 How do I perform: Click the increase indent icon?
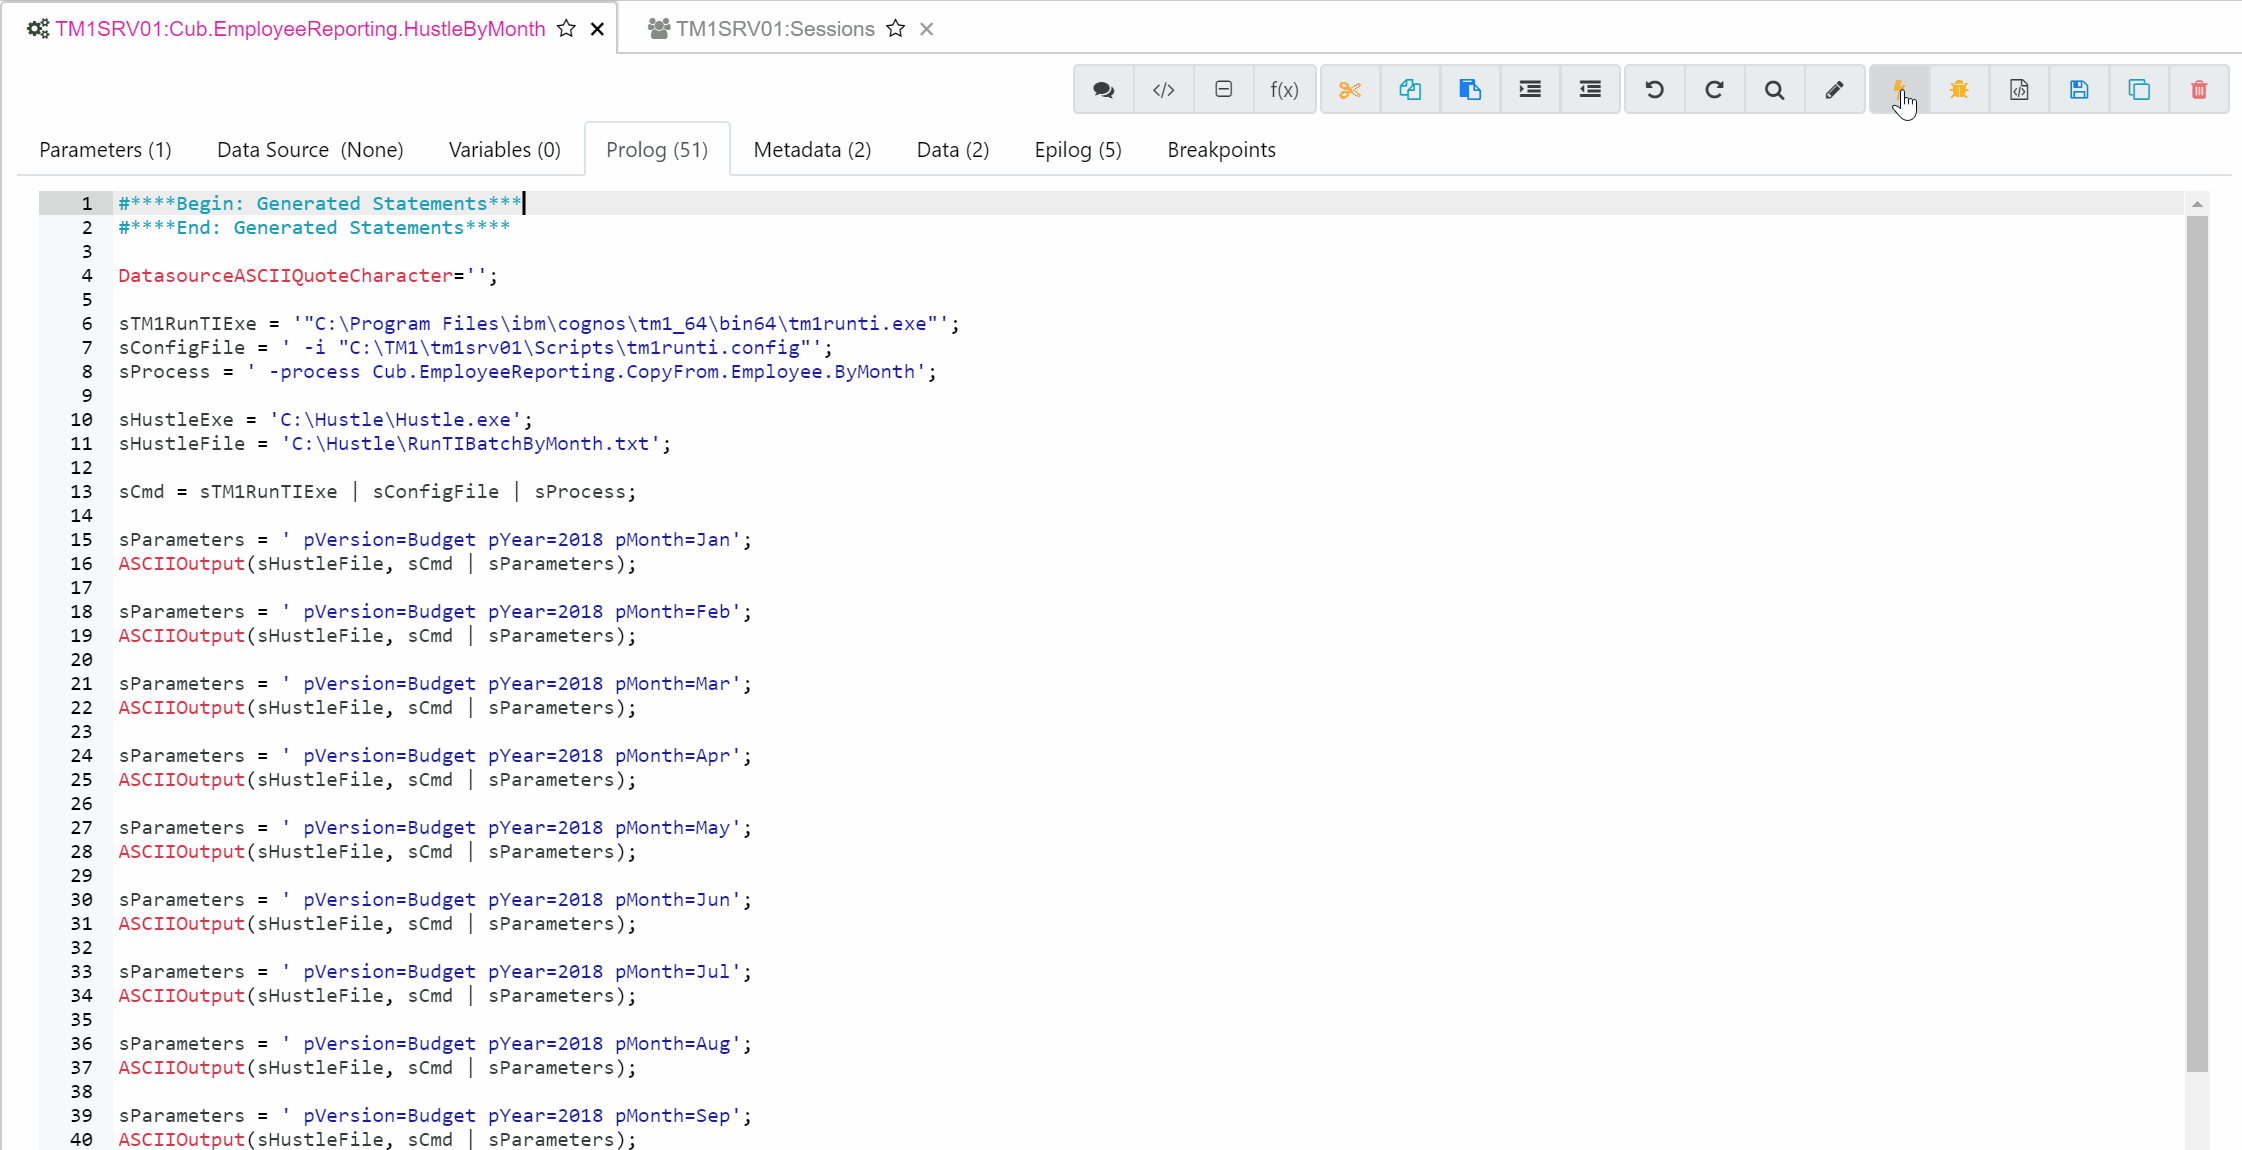click(x=1530, y=90)
